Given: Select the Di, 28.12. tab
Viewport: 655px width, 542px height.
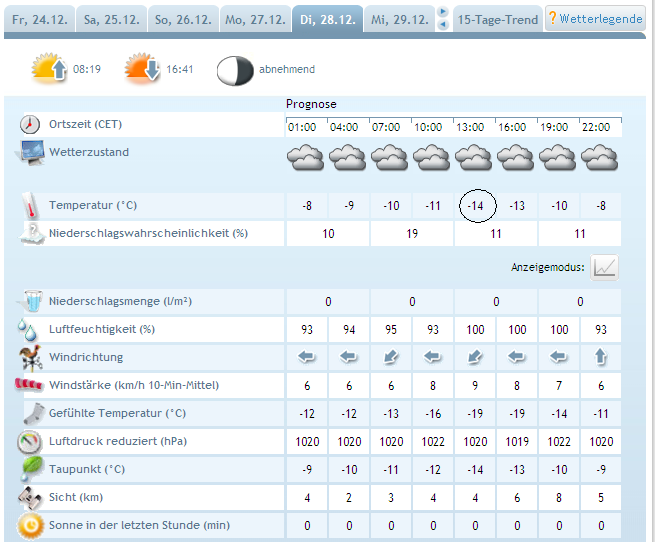Looking at the screenshot, I should point(328,19).
